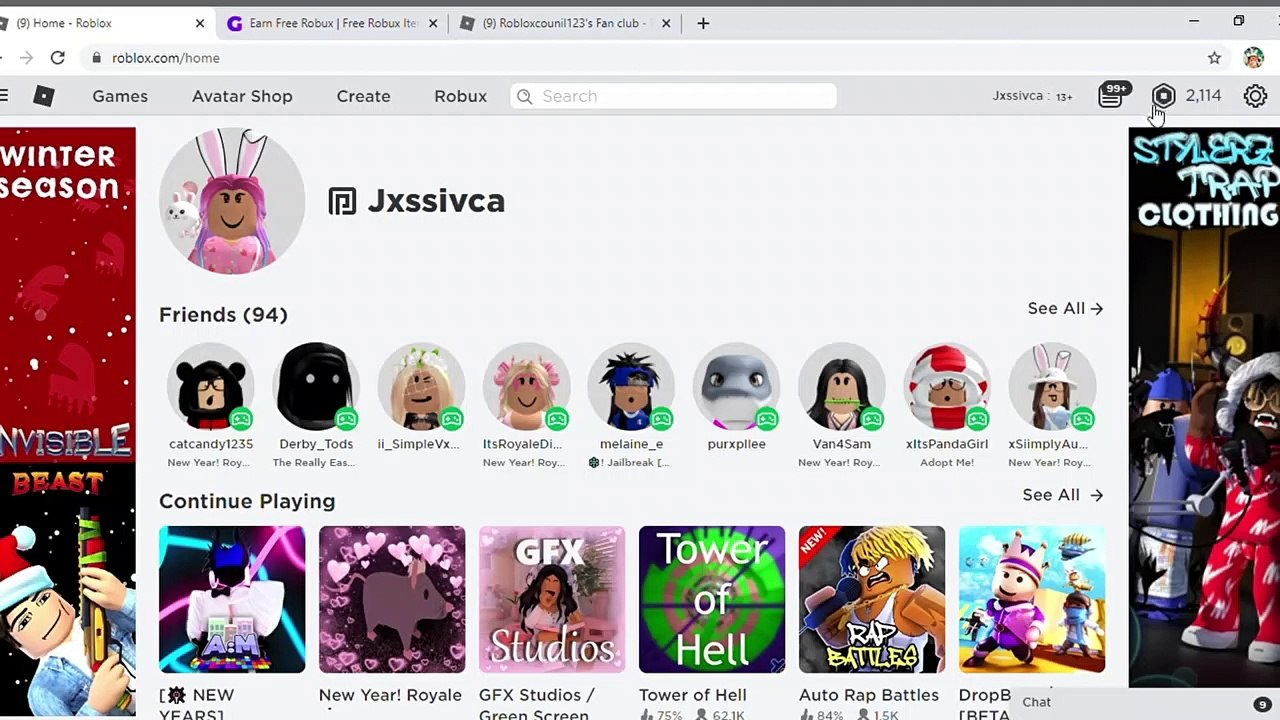This screenshot has height=720, width=1280.
Task: Open the DropB game thumbnail with king character
Action: click(1032, 600)
